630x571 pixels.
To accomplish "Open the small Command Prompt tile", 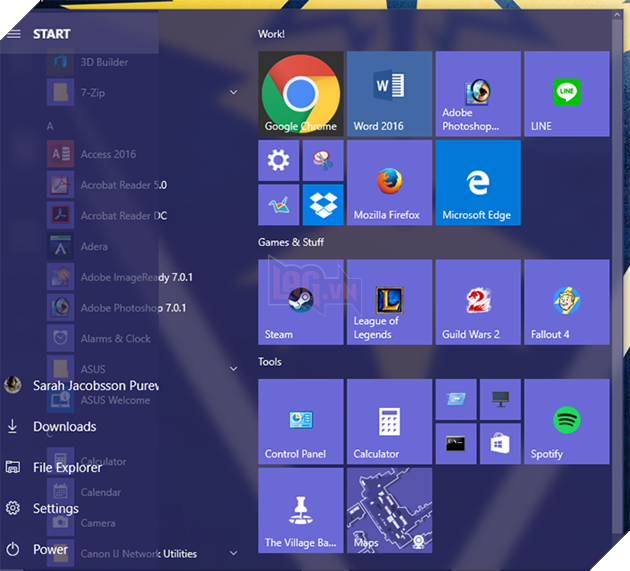I will [456, 444].
